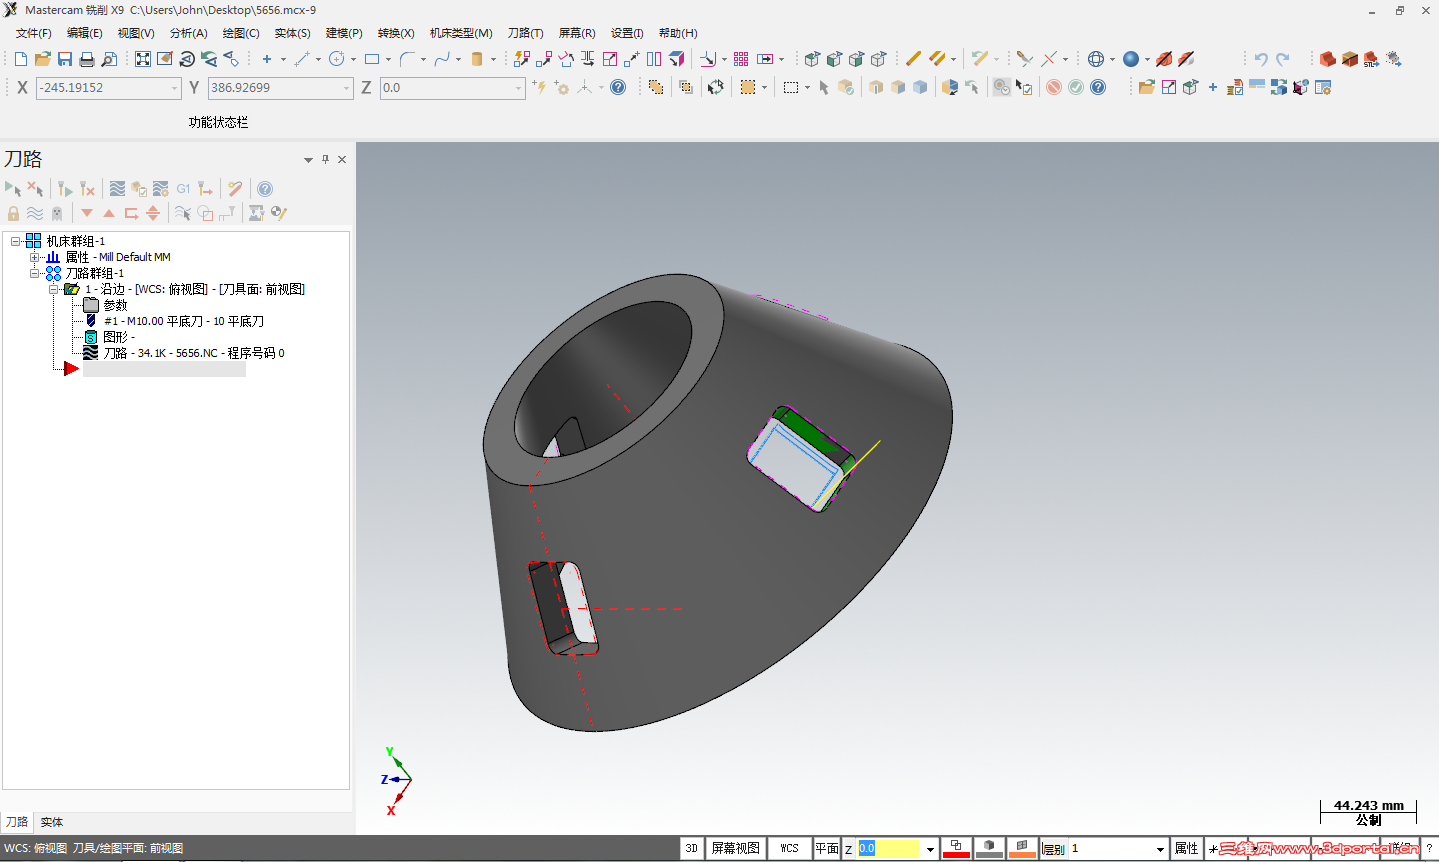Screen dimensions: 1439x862
Task: Click the blue shaded sphere icon
Action: 1130,59
